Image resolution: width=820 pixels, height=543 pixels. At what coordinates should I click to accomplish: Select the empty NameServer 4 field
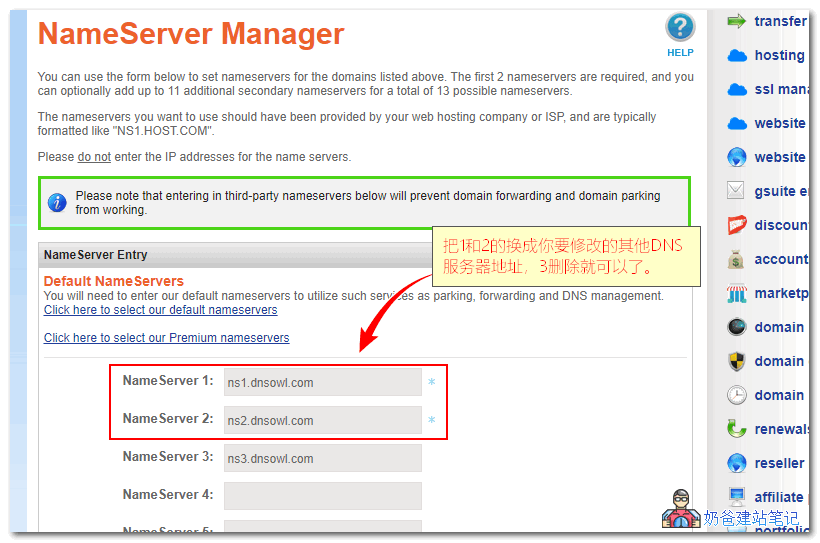pyautogui.click(x=322, y=496)
